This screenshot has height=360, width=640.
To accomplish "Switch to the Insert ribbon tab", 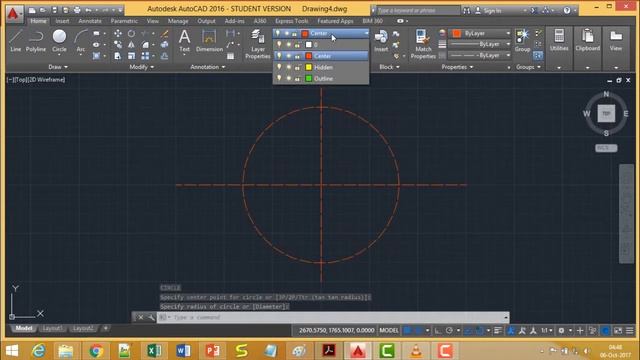I will (62, 21).
